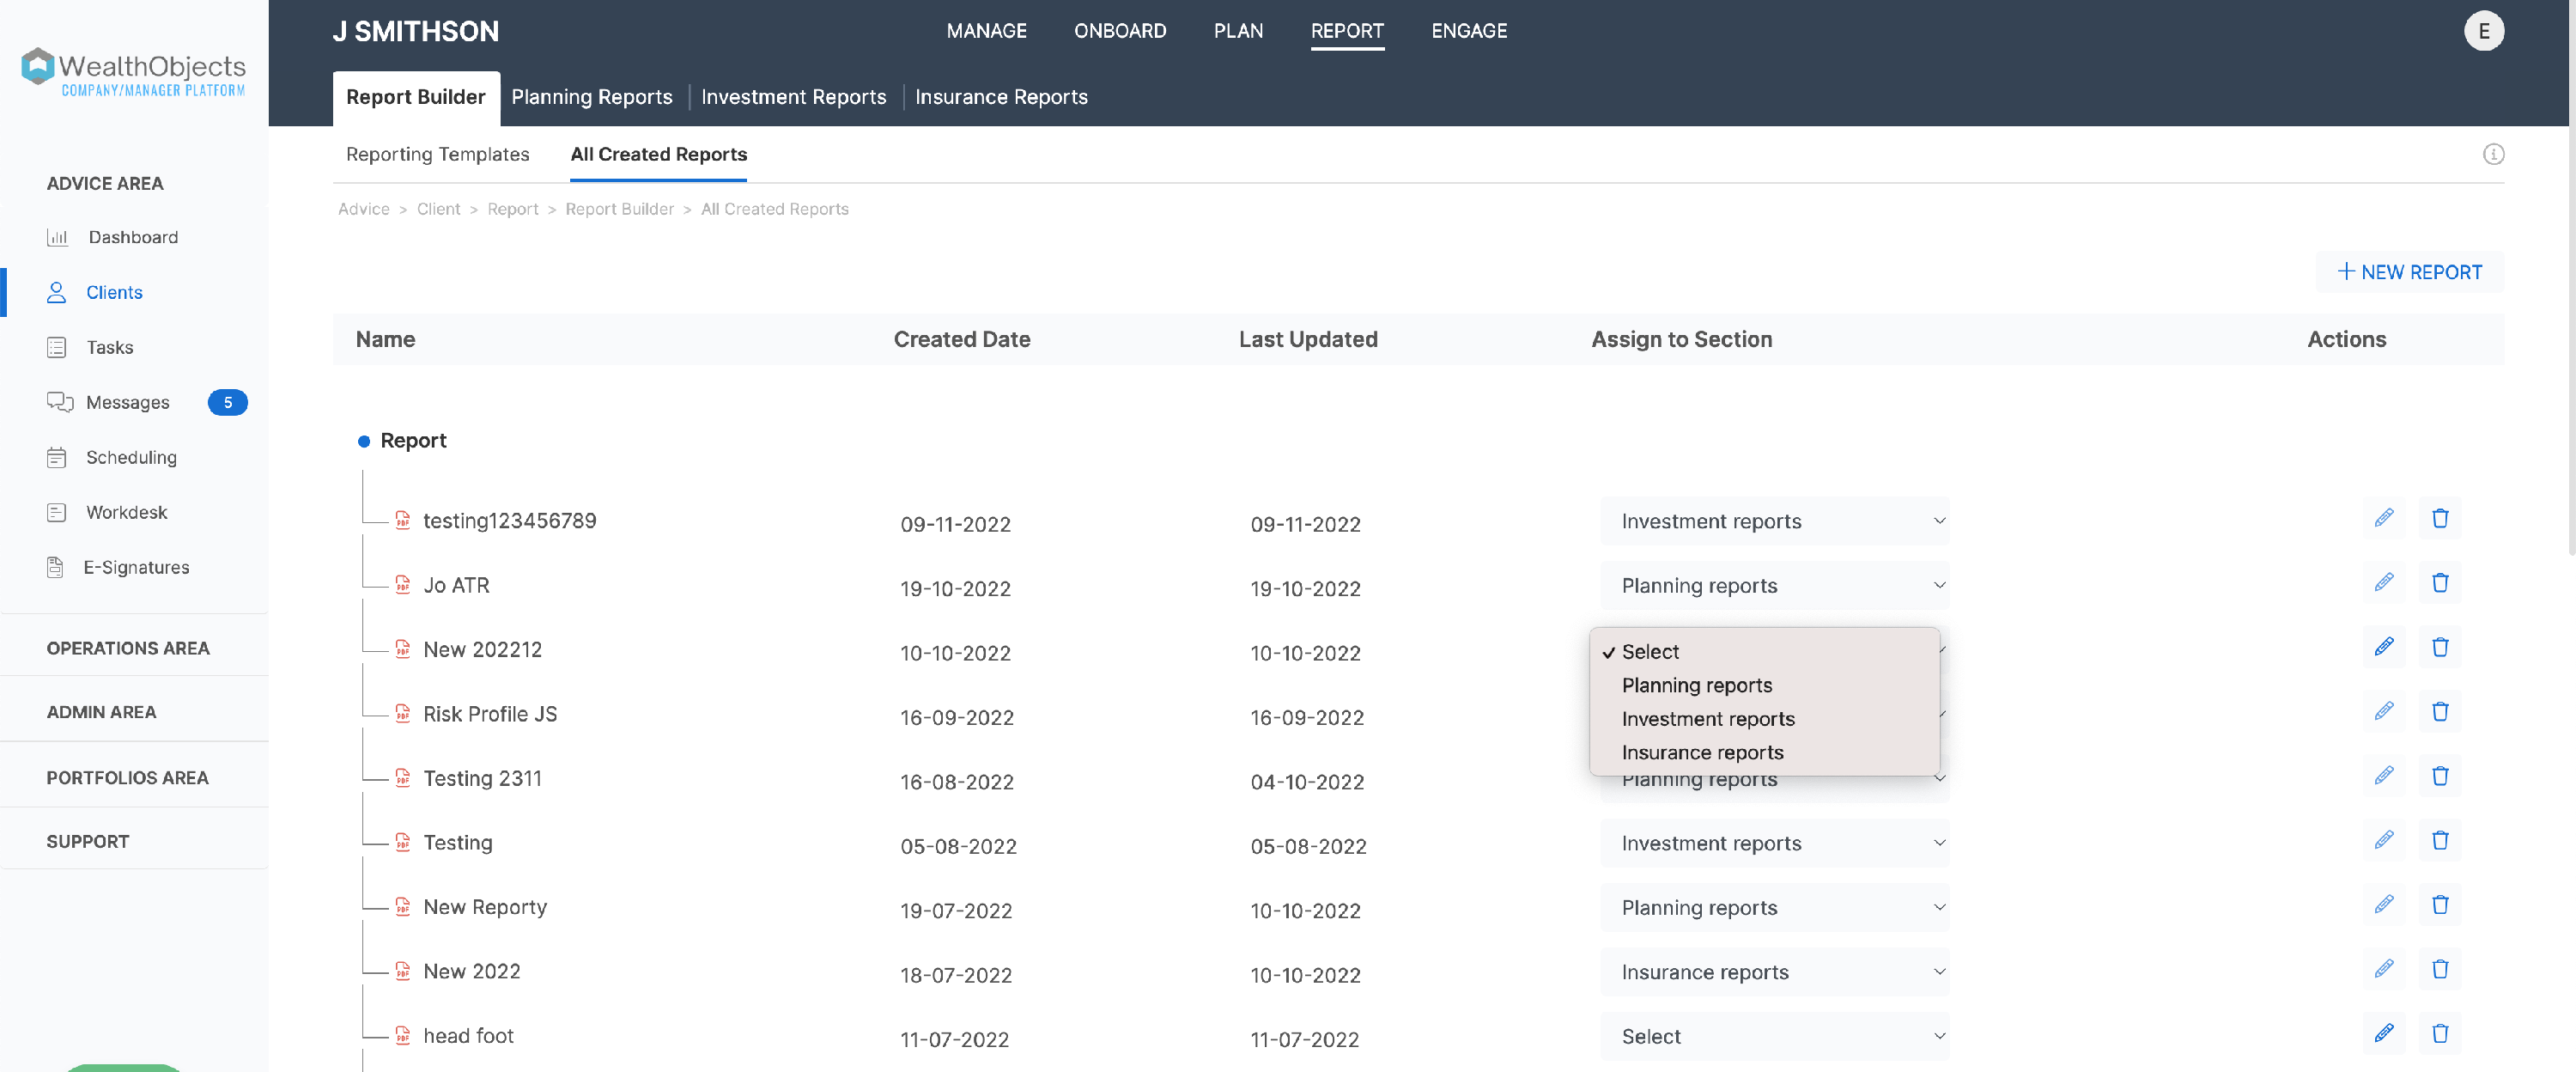
Task: Switch to ENGAGE top menu
Action: coord(1469,31)
